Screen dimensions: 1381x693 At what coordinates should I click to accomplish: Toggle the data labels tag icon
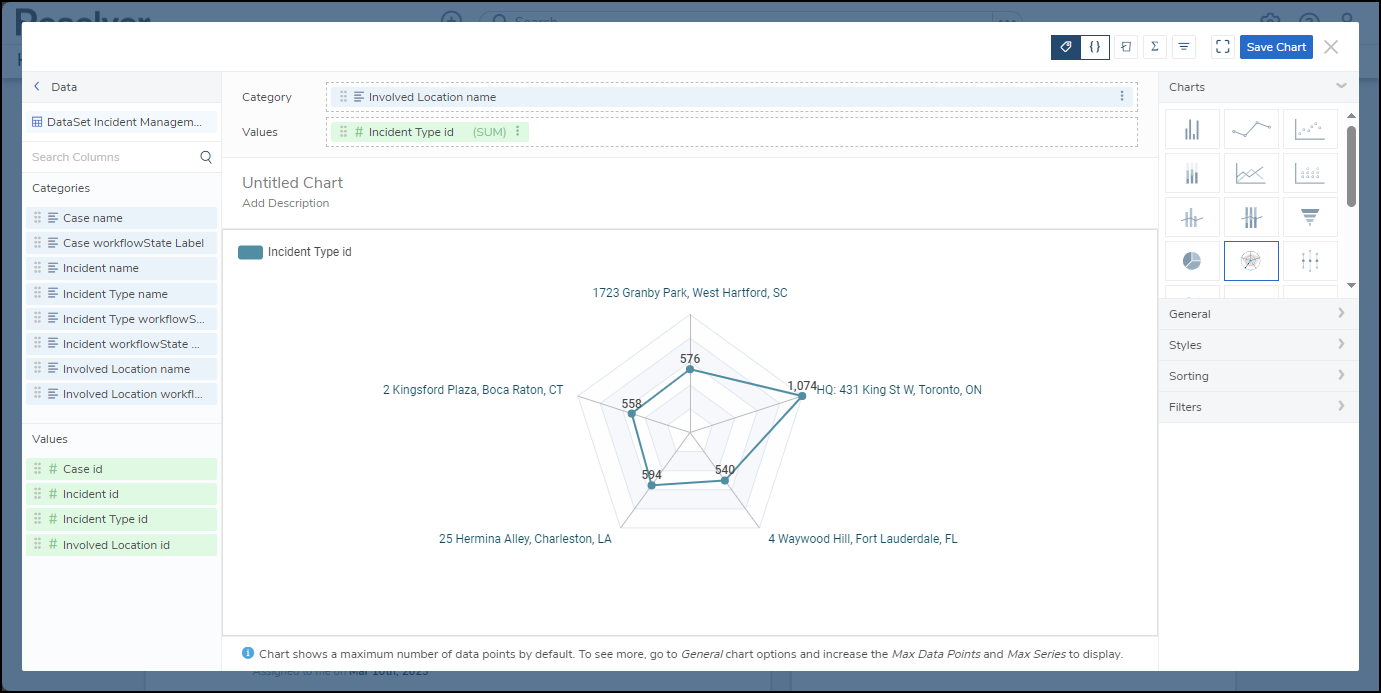(x=1066, y=47)
